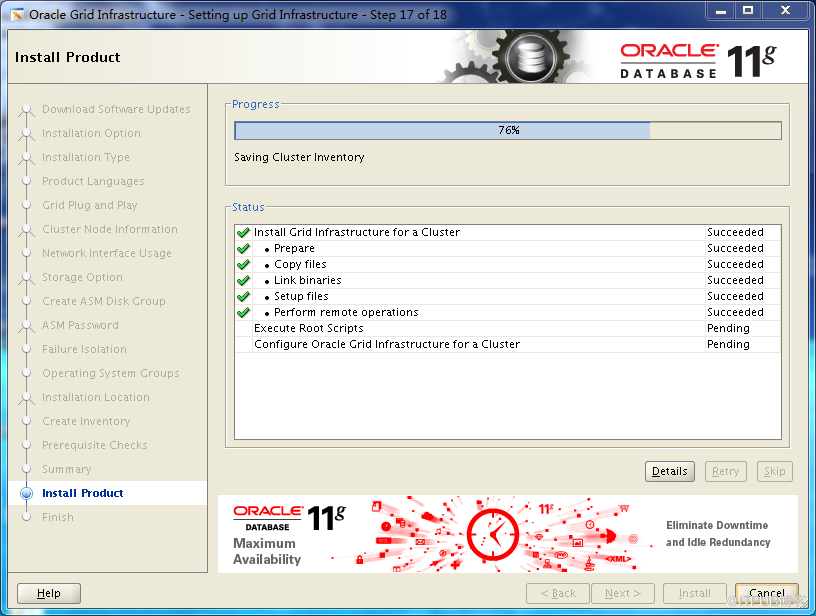Click green checkmark beside Perform remote operations

tap(243, 313)
